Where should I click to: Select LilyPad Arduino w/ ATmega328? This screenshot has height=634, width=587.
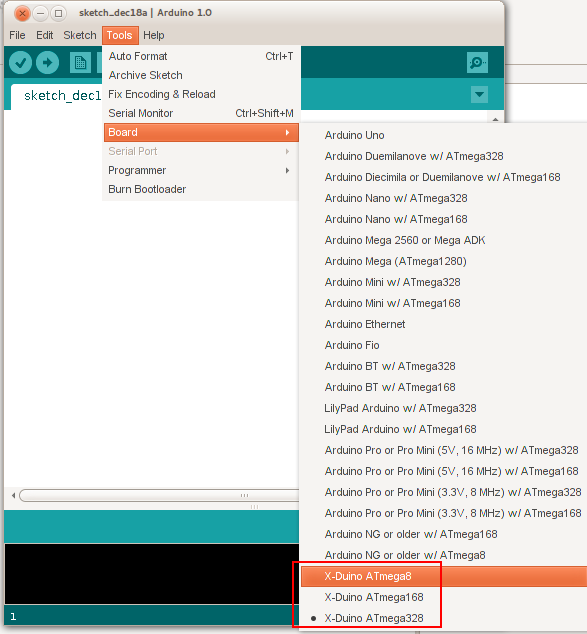coord(444,408)
